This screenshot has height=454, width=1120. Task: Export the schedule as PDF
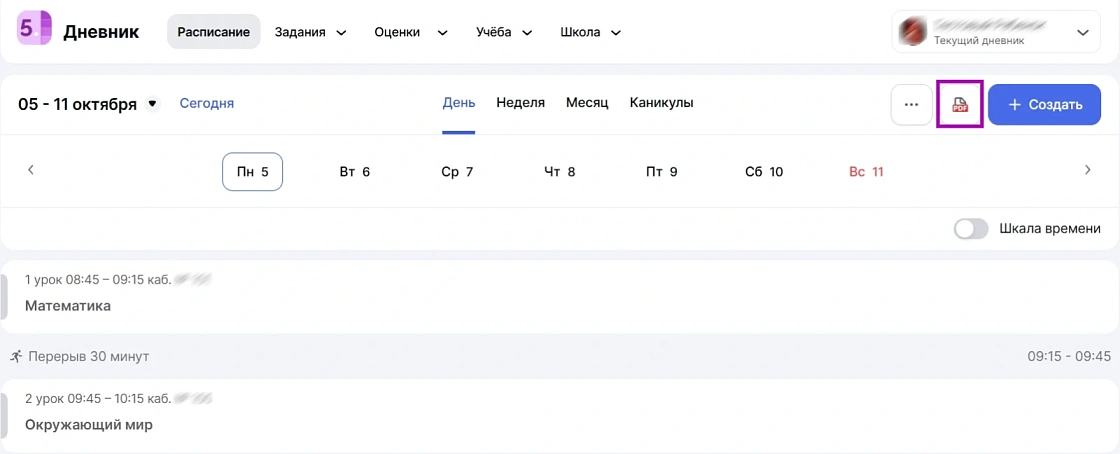click(960, 105)
